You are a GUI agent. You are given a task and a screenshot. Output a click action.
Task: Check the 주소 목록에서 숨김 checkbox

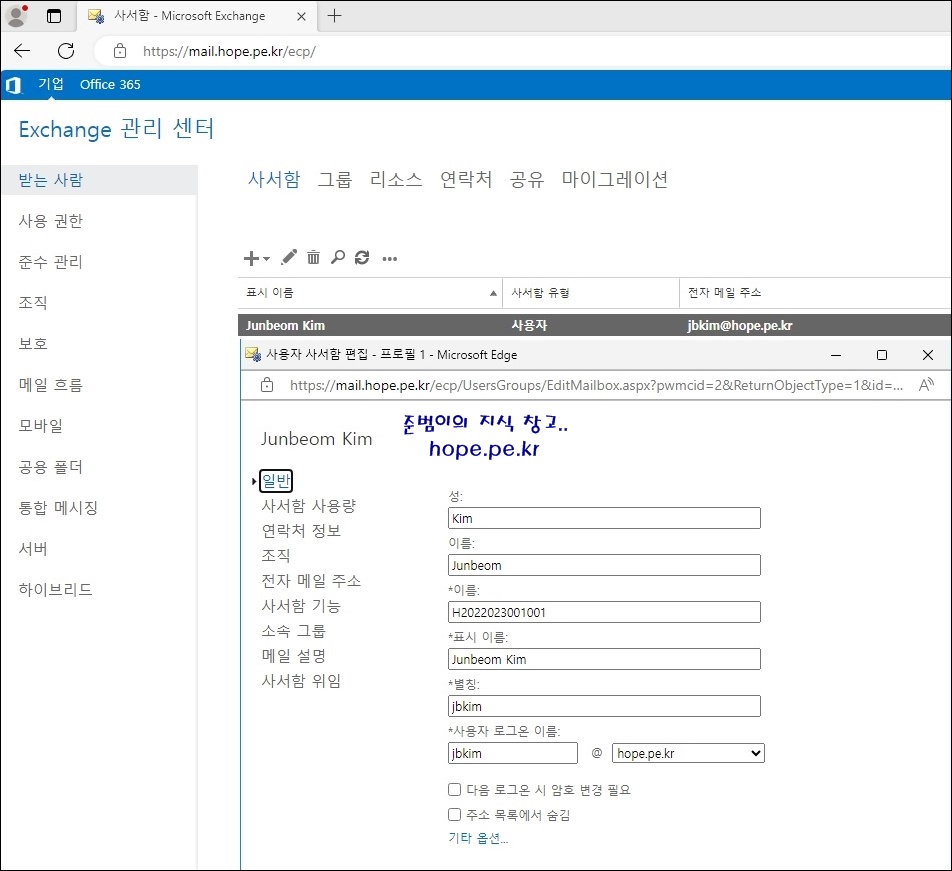click(454, 815)
